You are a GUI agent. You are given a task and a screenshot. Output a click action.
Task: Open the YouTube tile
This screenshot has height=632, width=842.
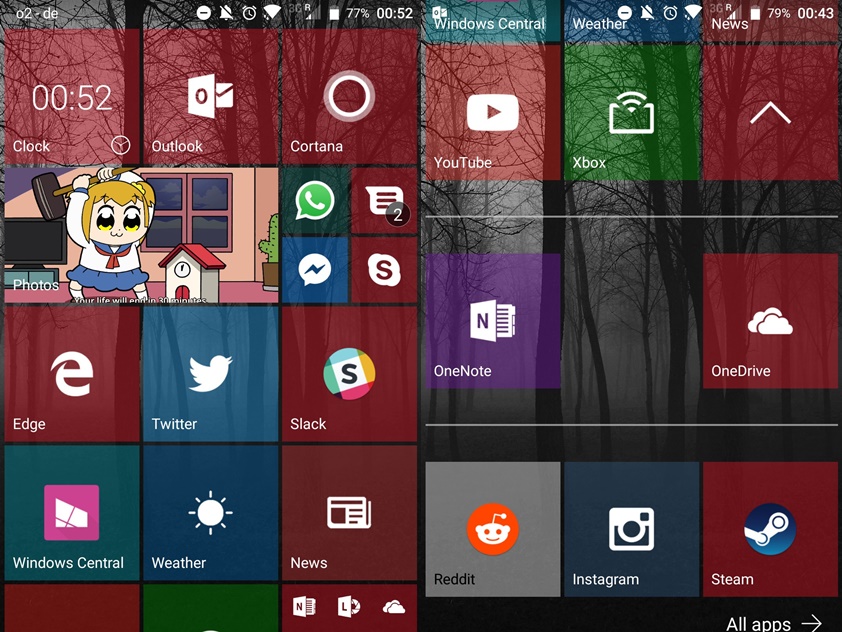(493, 112)
